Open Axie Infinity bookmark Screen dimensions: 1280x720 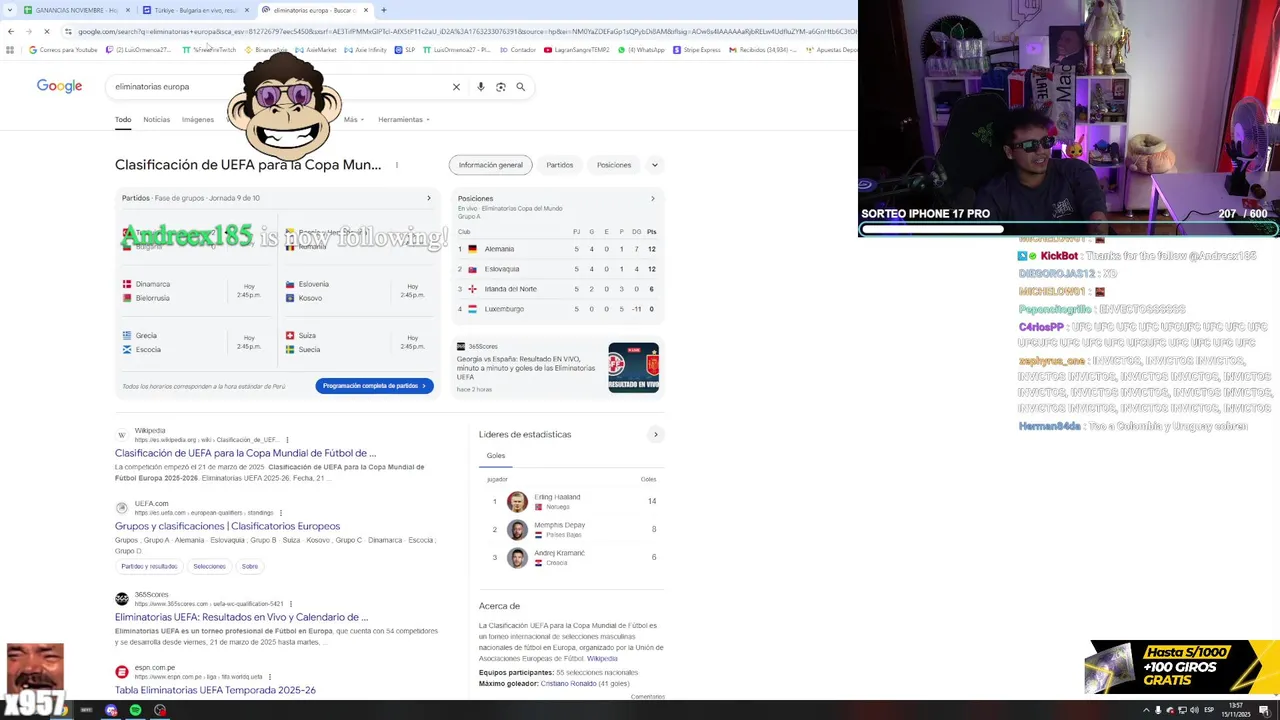pyautogui.click(x=365, y=50)
